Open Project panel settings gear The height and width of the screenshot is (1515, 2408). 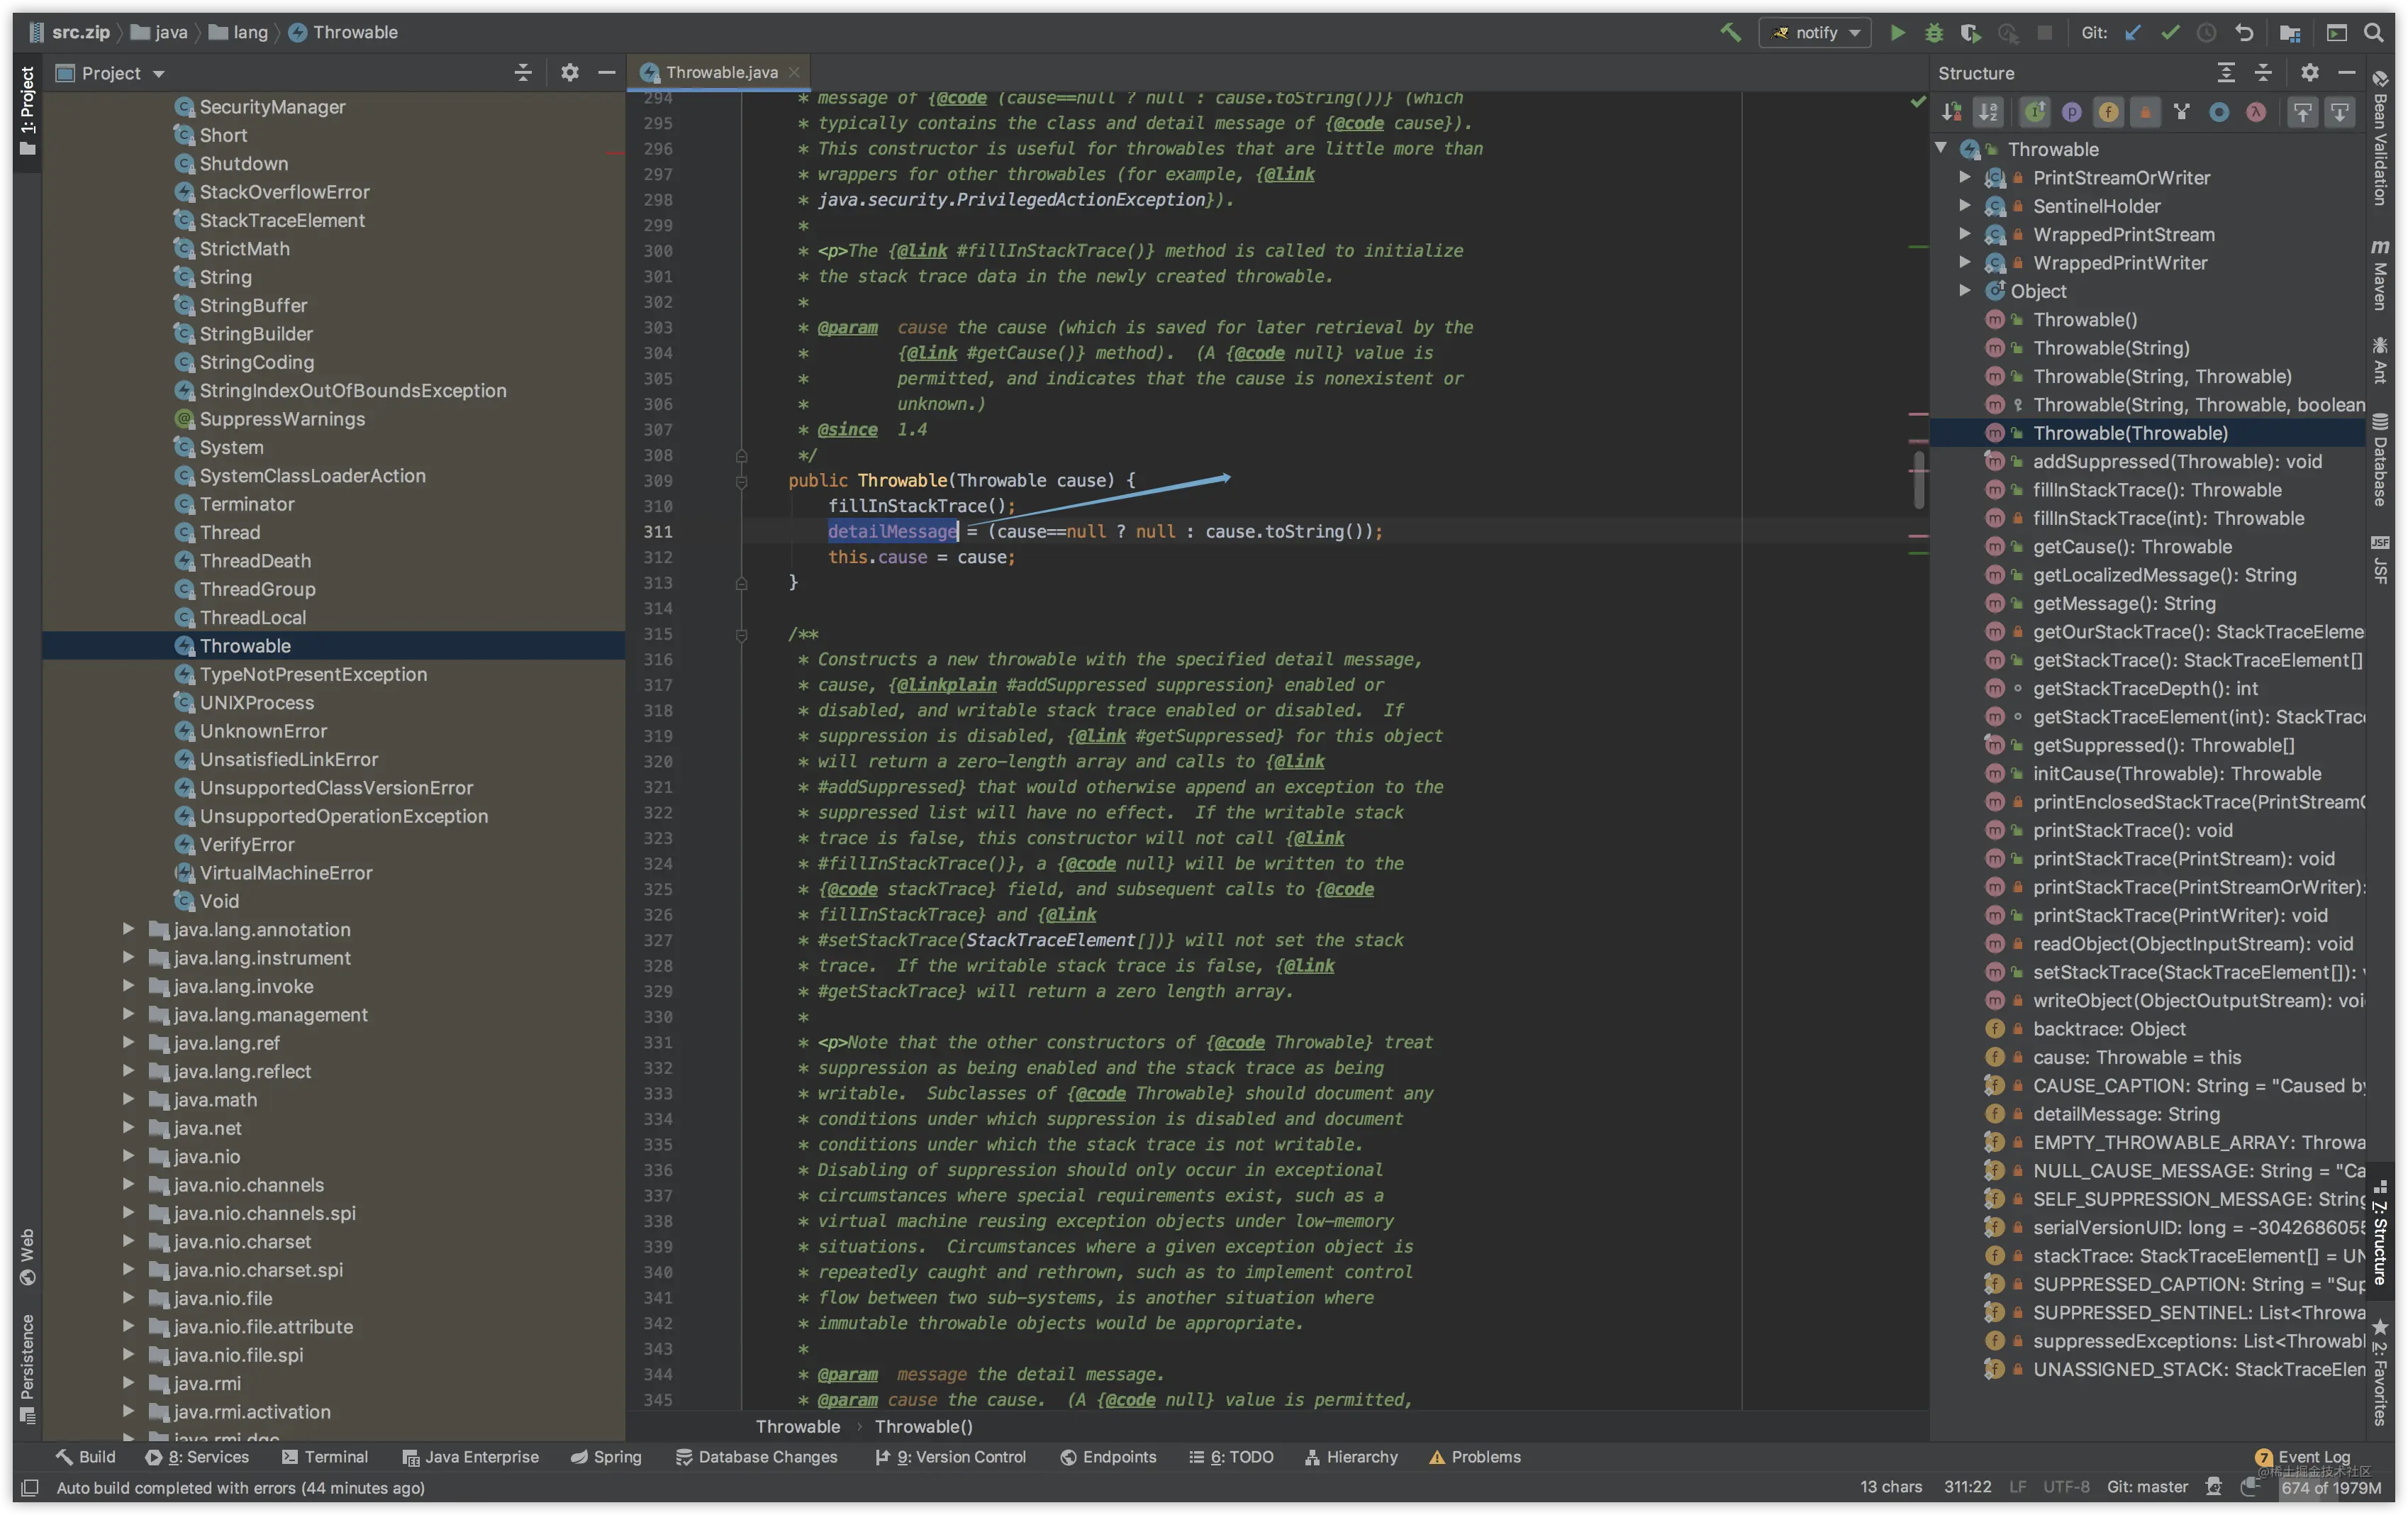(569, 73)
